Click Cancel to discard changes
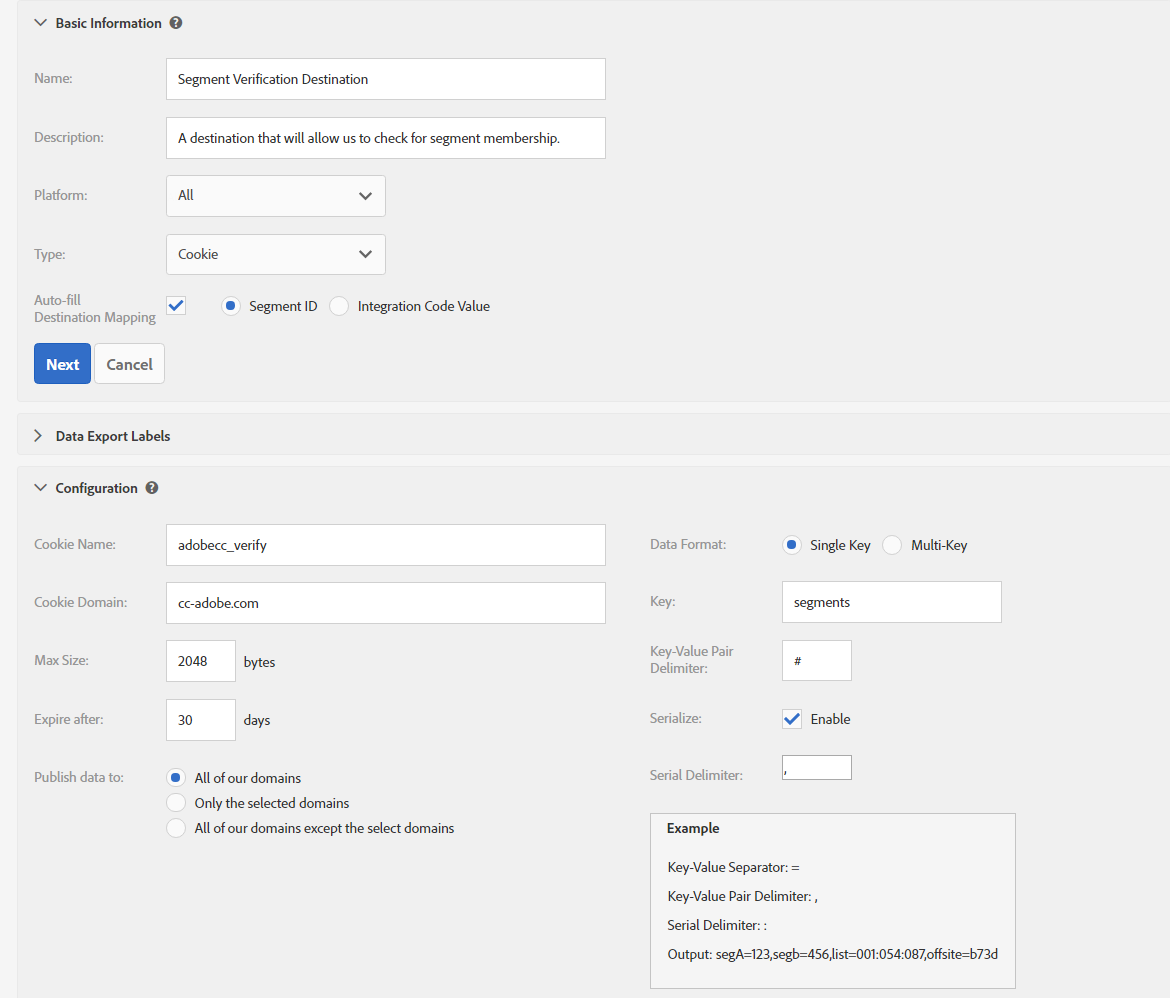This screenshot has height=998, width=1170. point(129,363)
